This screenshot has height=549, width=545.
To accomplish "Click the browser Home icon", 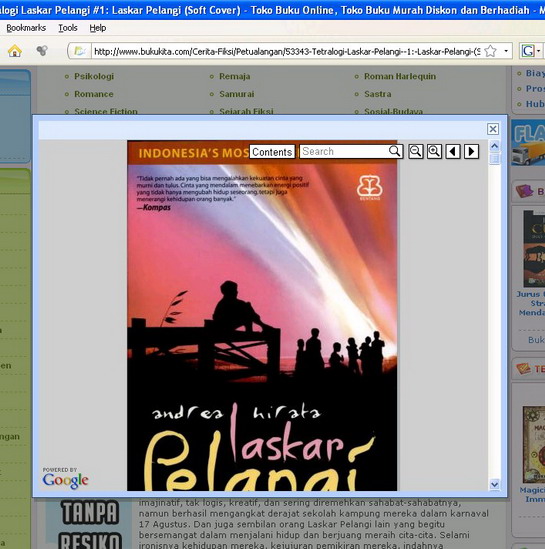I will pos(15,51).
